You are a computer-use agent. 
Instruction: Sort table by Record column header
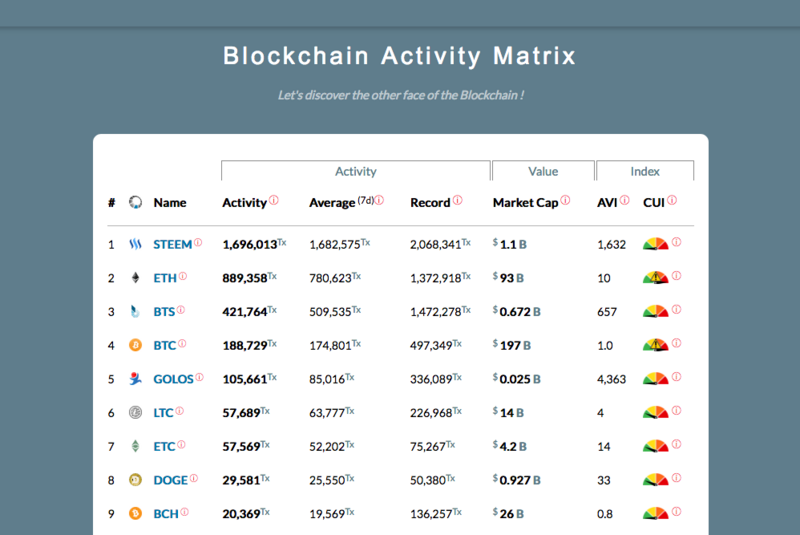click(430, 202)
